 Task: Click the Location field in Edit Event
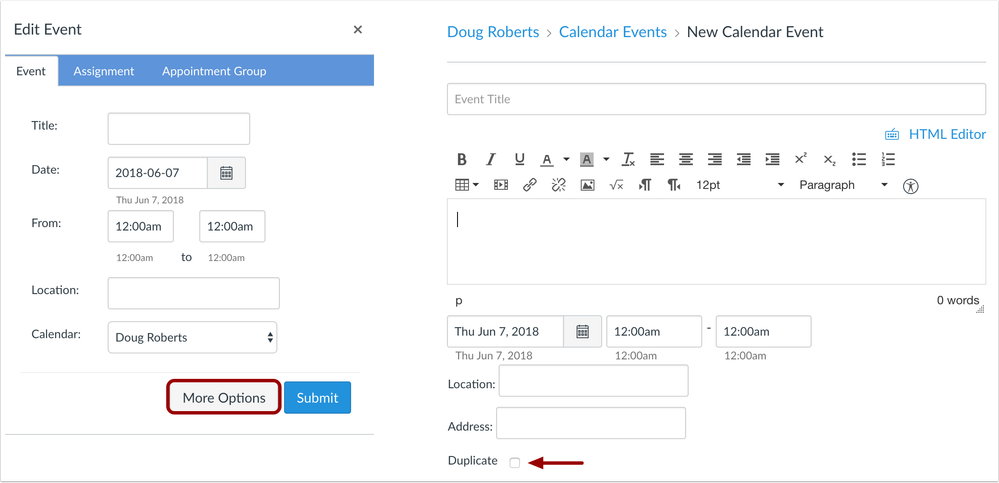pyautogui.click(x=194, y=293)
